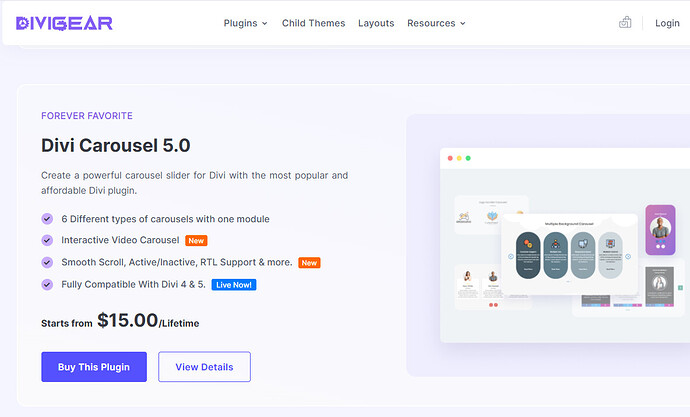
Task: Click checkmark icon beside Fully Compatible feature
Action: pos(47,285)
